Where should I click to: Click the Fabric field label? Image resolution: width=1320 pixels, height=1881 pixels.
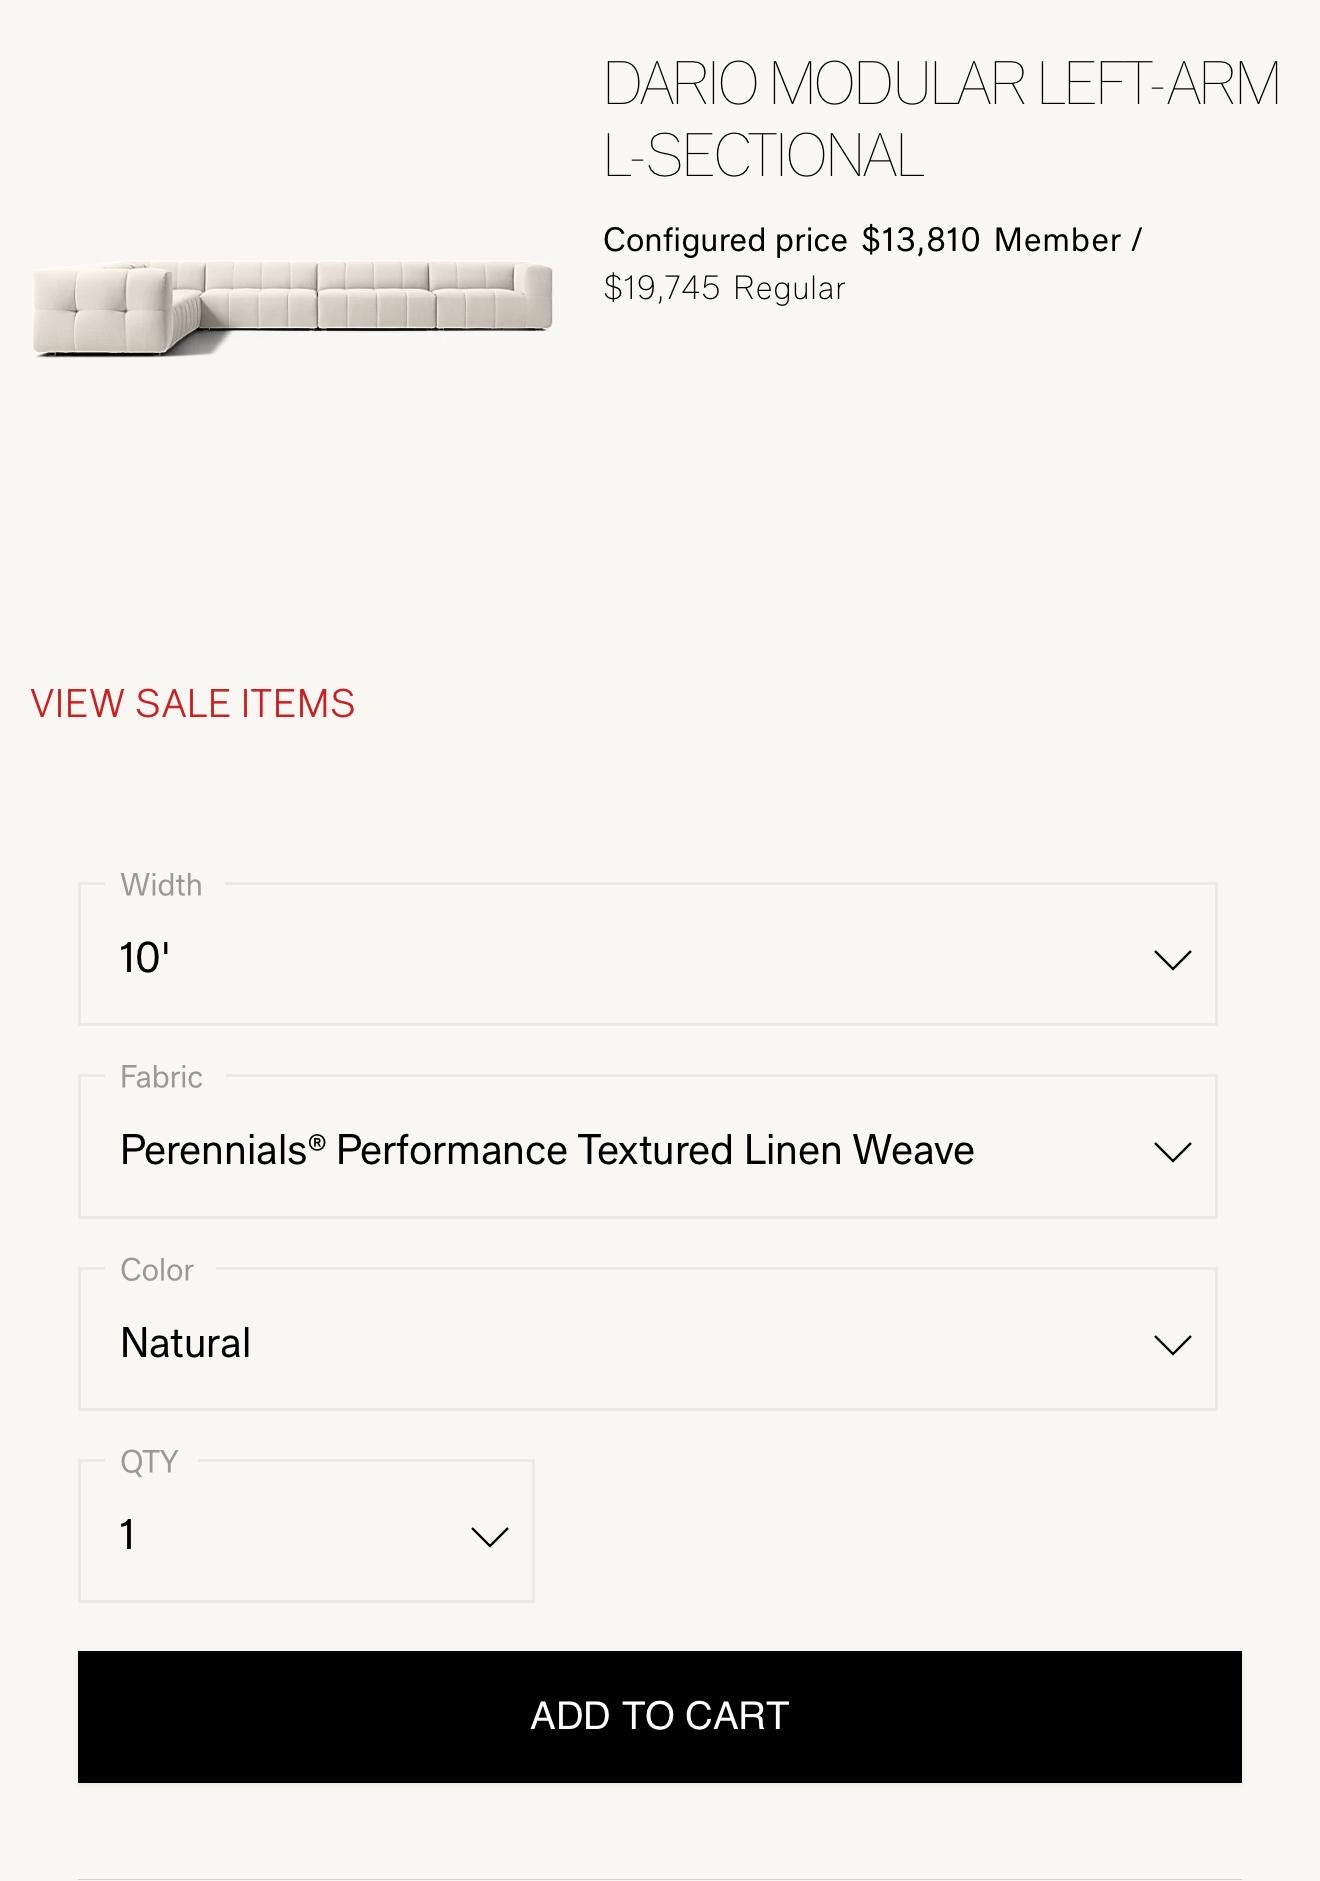[161, 1077]
